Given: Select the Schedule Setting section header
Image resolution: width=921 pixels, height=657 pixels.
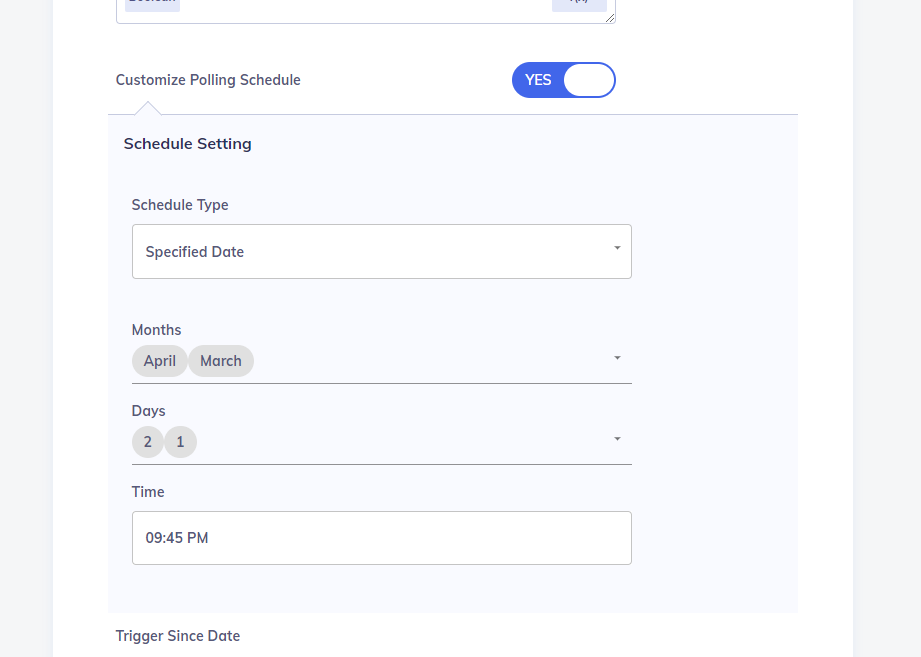Looking at the screenshot, I should [187, 143].
